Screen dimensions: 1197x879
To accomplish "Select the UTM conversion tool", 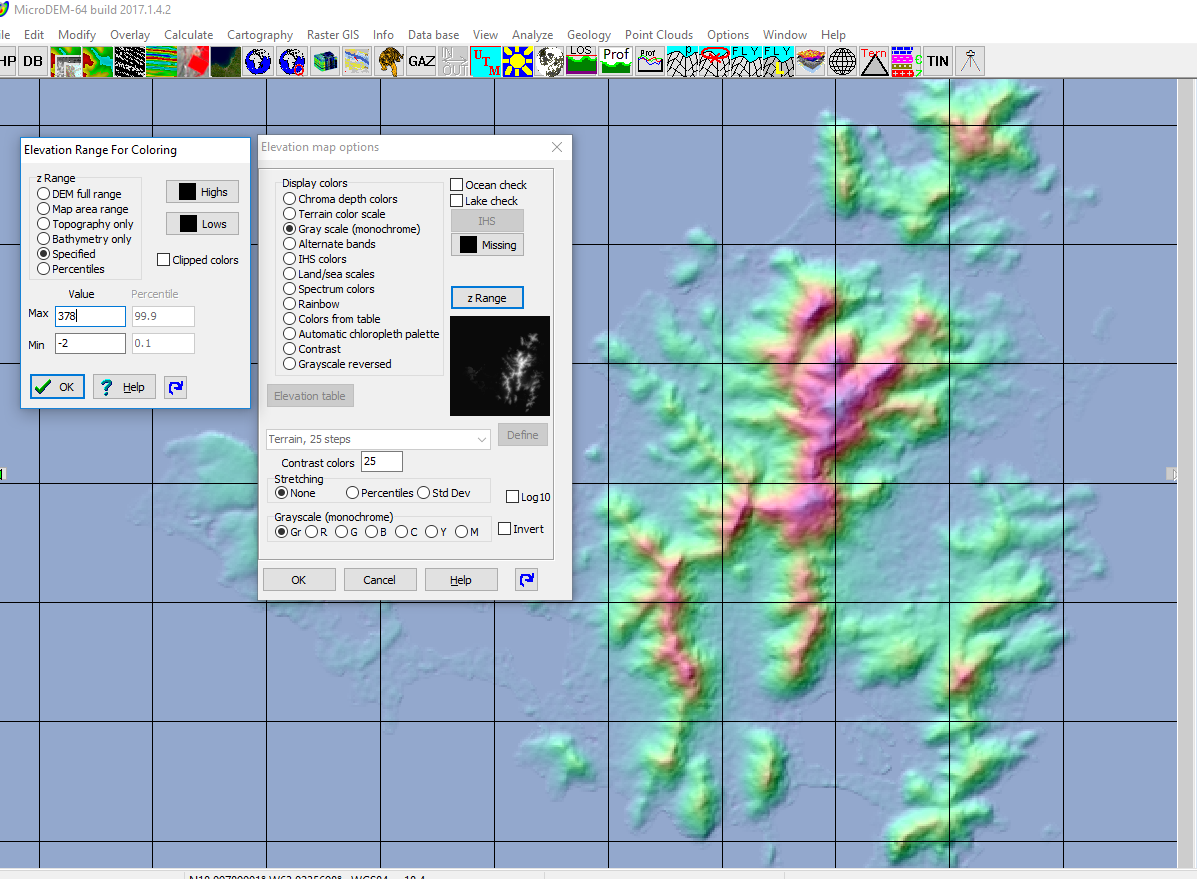I will point(486,61).
